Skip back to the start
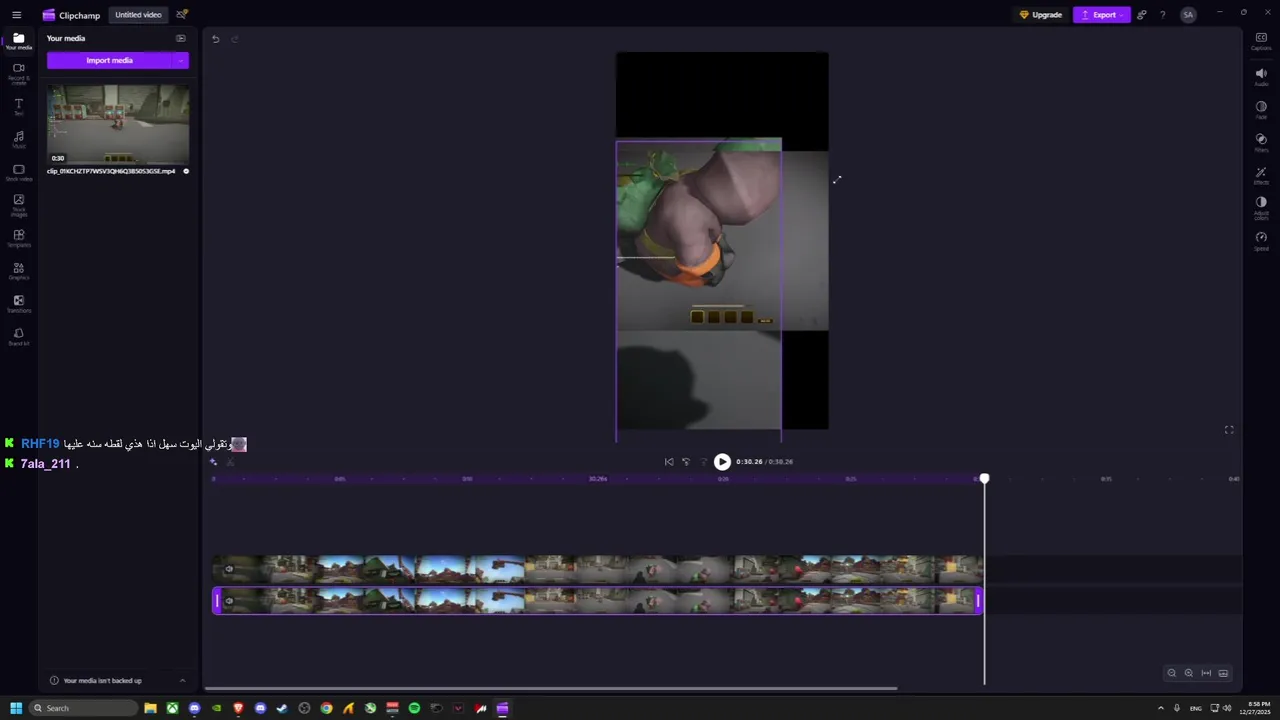1280x720 pixels. pyautogui.click(x=669, y=462)
